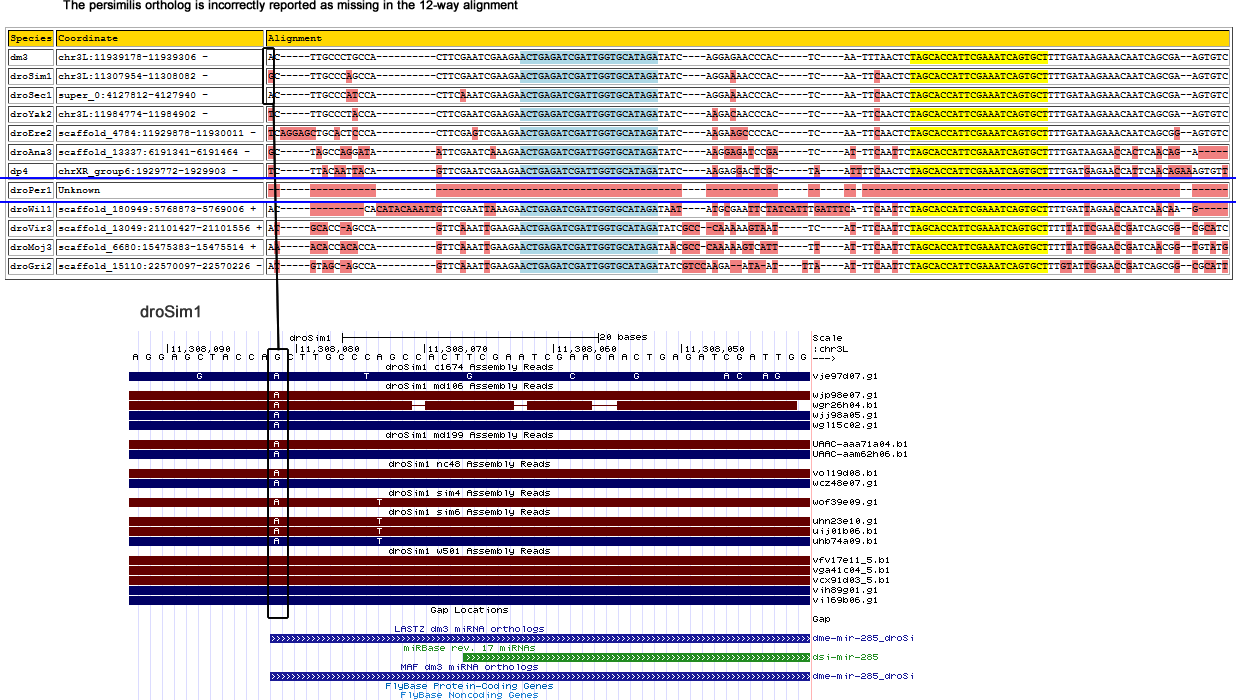Click the miRBase rev. 17 miRNAs label
Image resolution: width=1236 pixels, height=700 pixels.
tap(468, 648)
